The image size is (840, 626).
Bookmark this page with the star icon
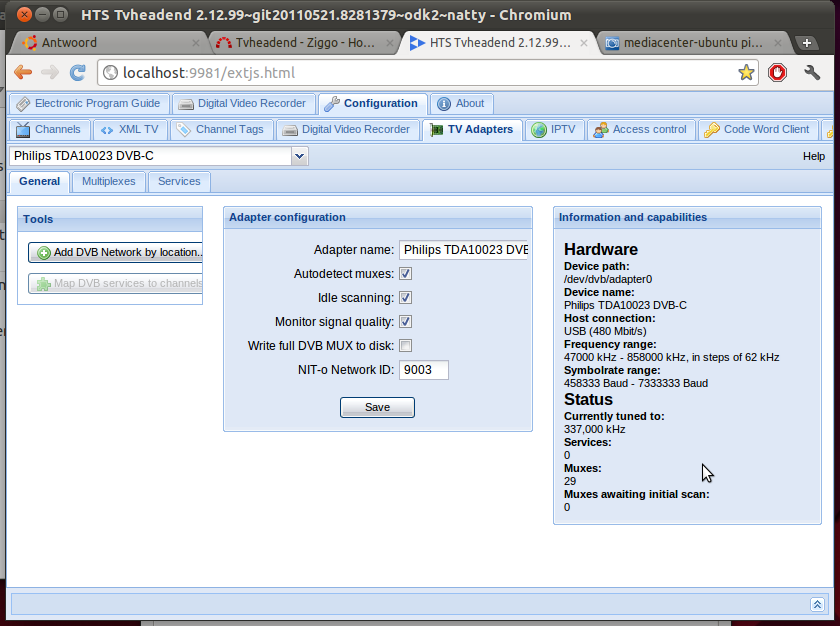coord(746,72)
